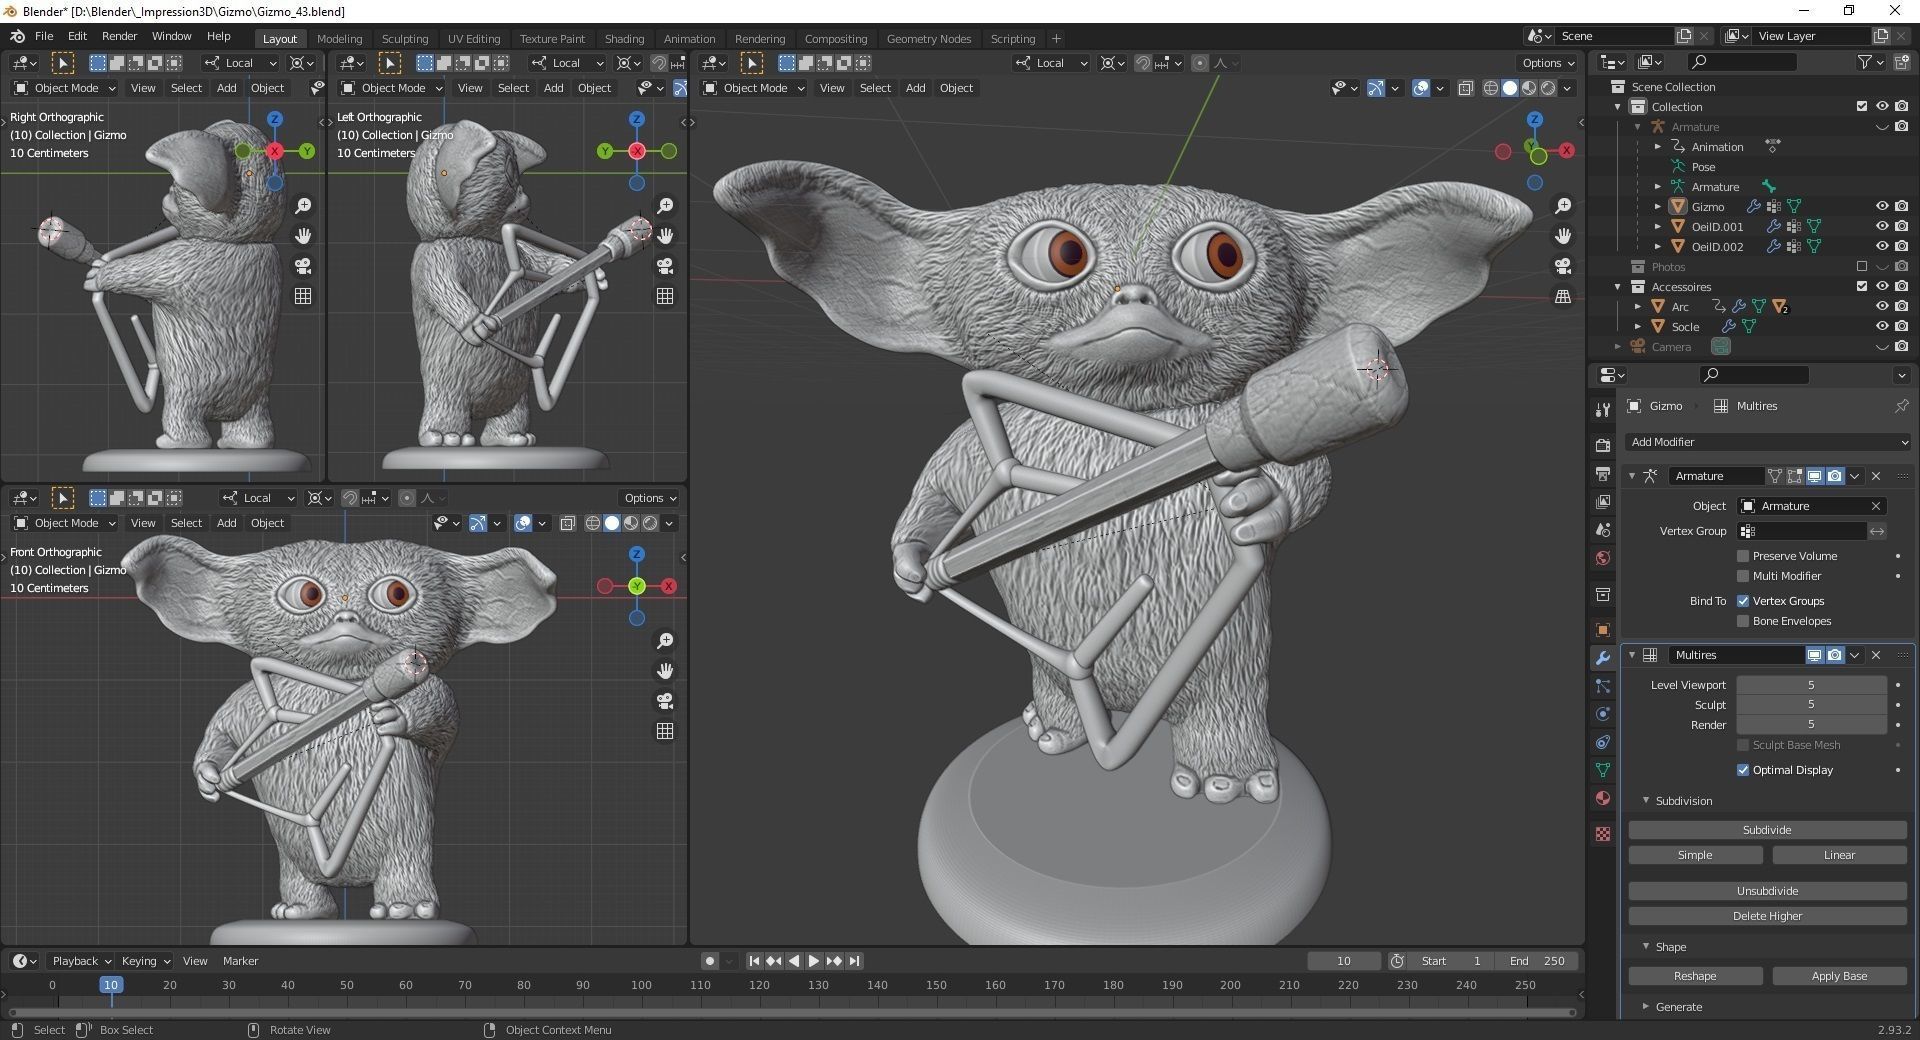
Task: Uncheck Optimal Display checkbox
Action: point(1743,770)
